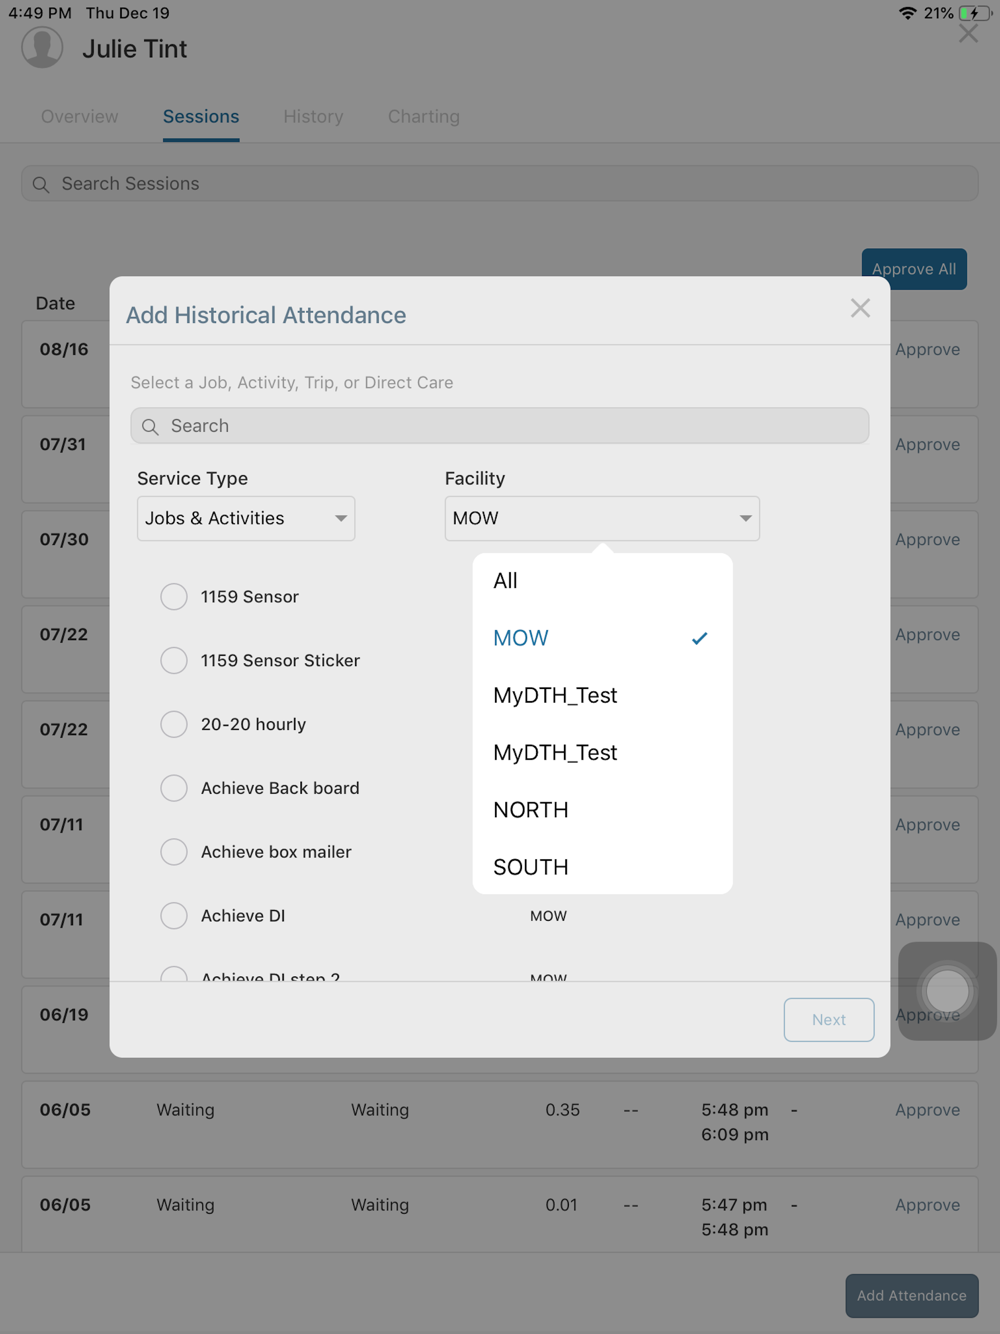
Task: Choose All in the Facility list
Action: [x=602, y=581]
